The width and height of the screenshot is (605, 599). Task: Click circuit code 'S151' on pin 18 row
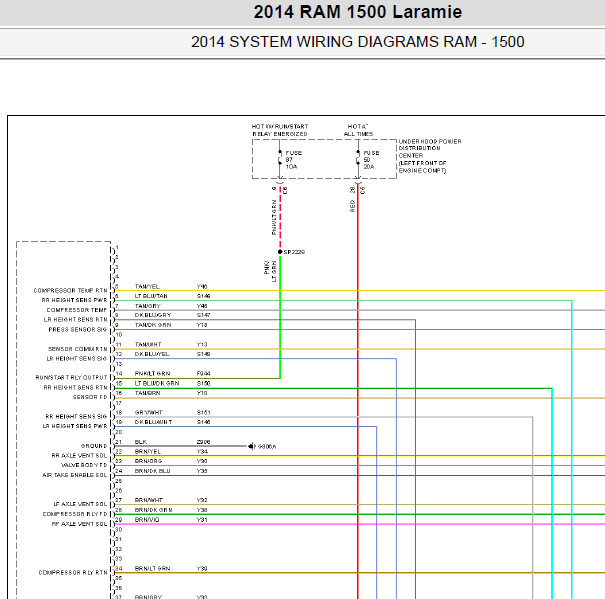point(203,413)
